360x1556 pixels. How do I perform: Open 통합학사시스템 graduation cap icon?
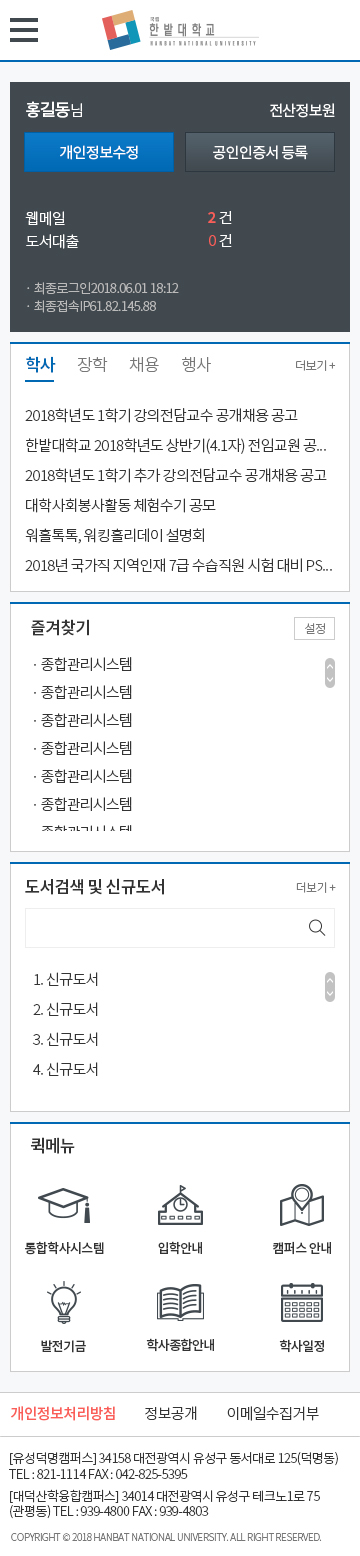[x=64, y=1204]
